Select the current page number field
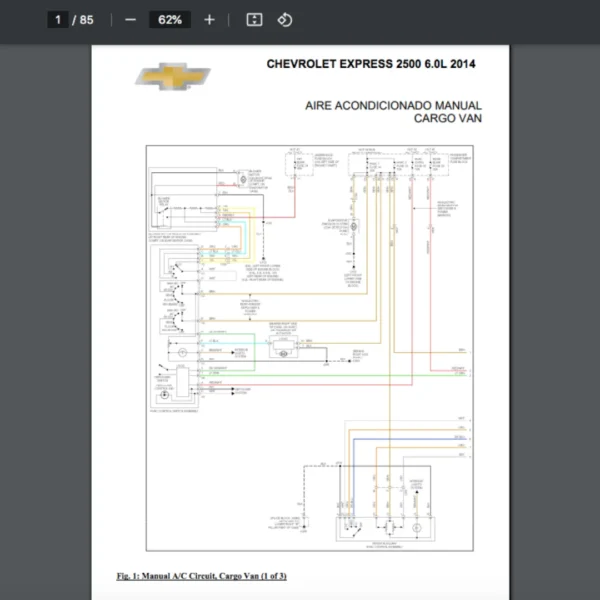This screenshot has height=600, width=600. pyautogui.click(x=59, y=20)
